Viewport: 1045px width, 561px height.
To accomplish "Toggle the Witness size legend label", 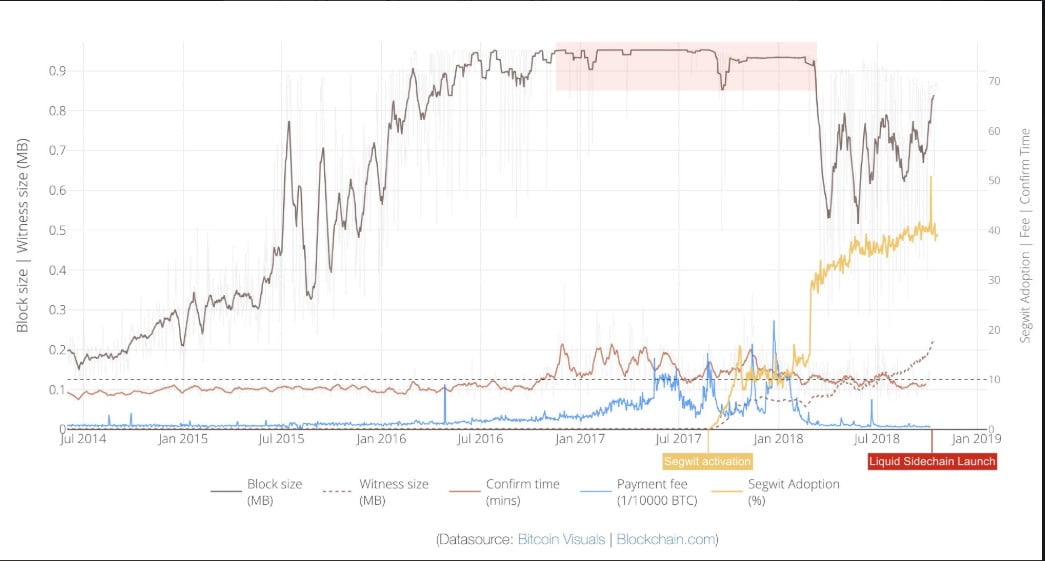I will [x=394, y=491].
